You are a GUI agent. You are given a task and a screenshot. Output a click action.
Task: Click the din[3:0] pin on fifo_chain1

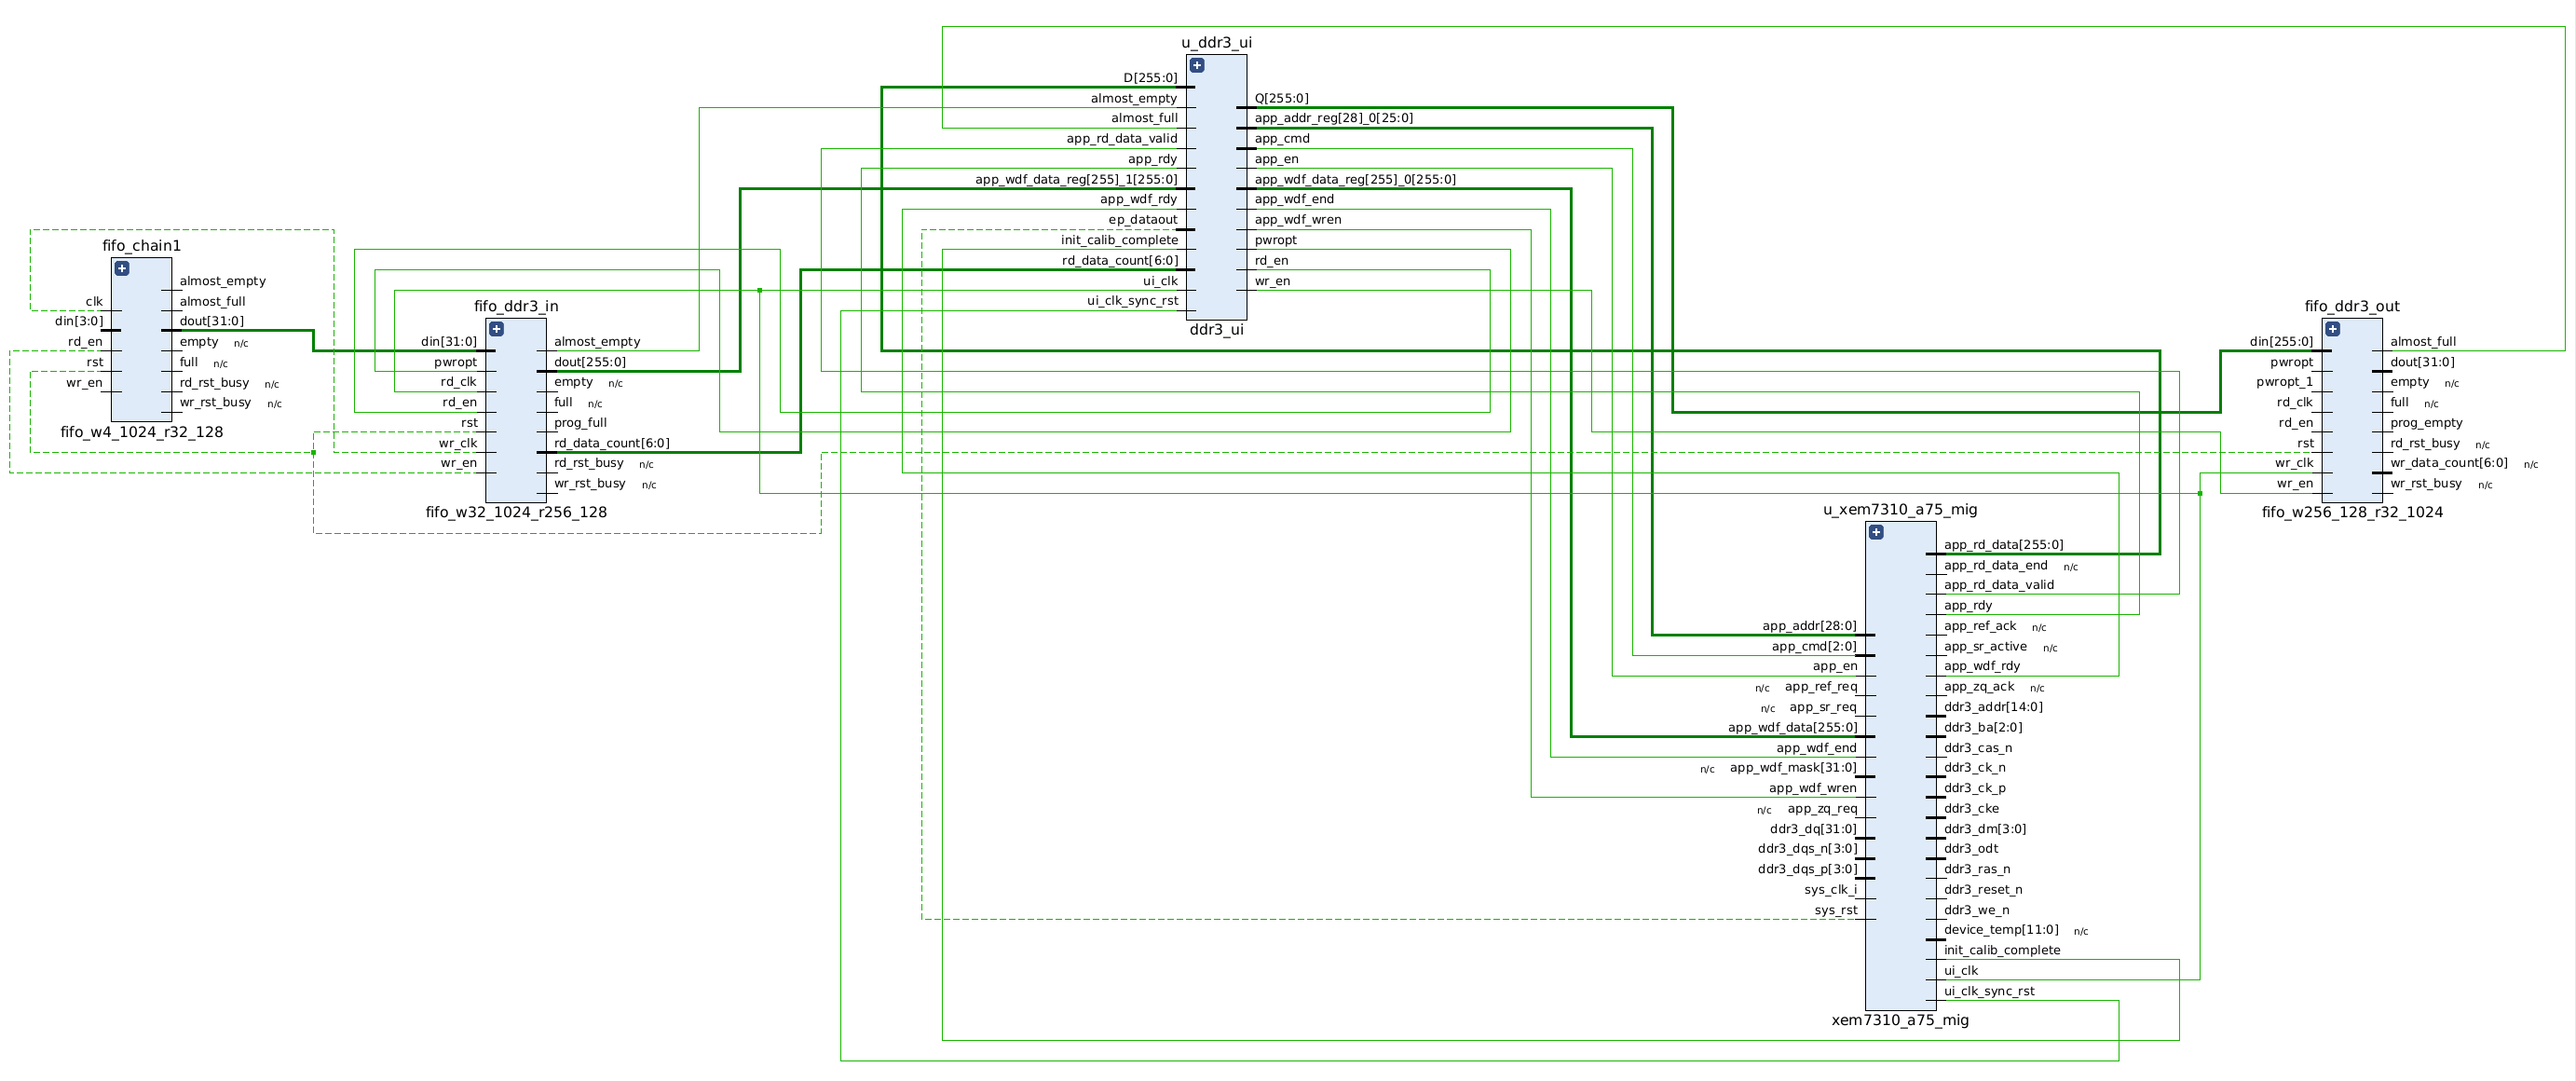pyautogui.click(x=79, y=321)
